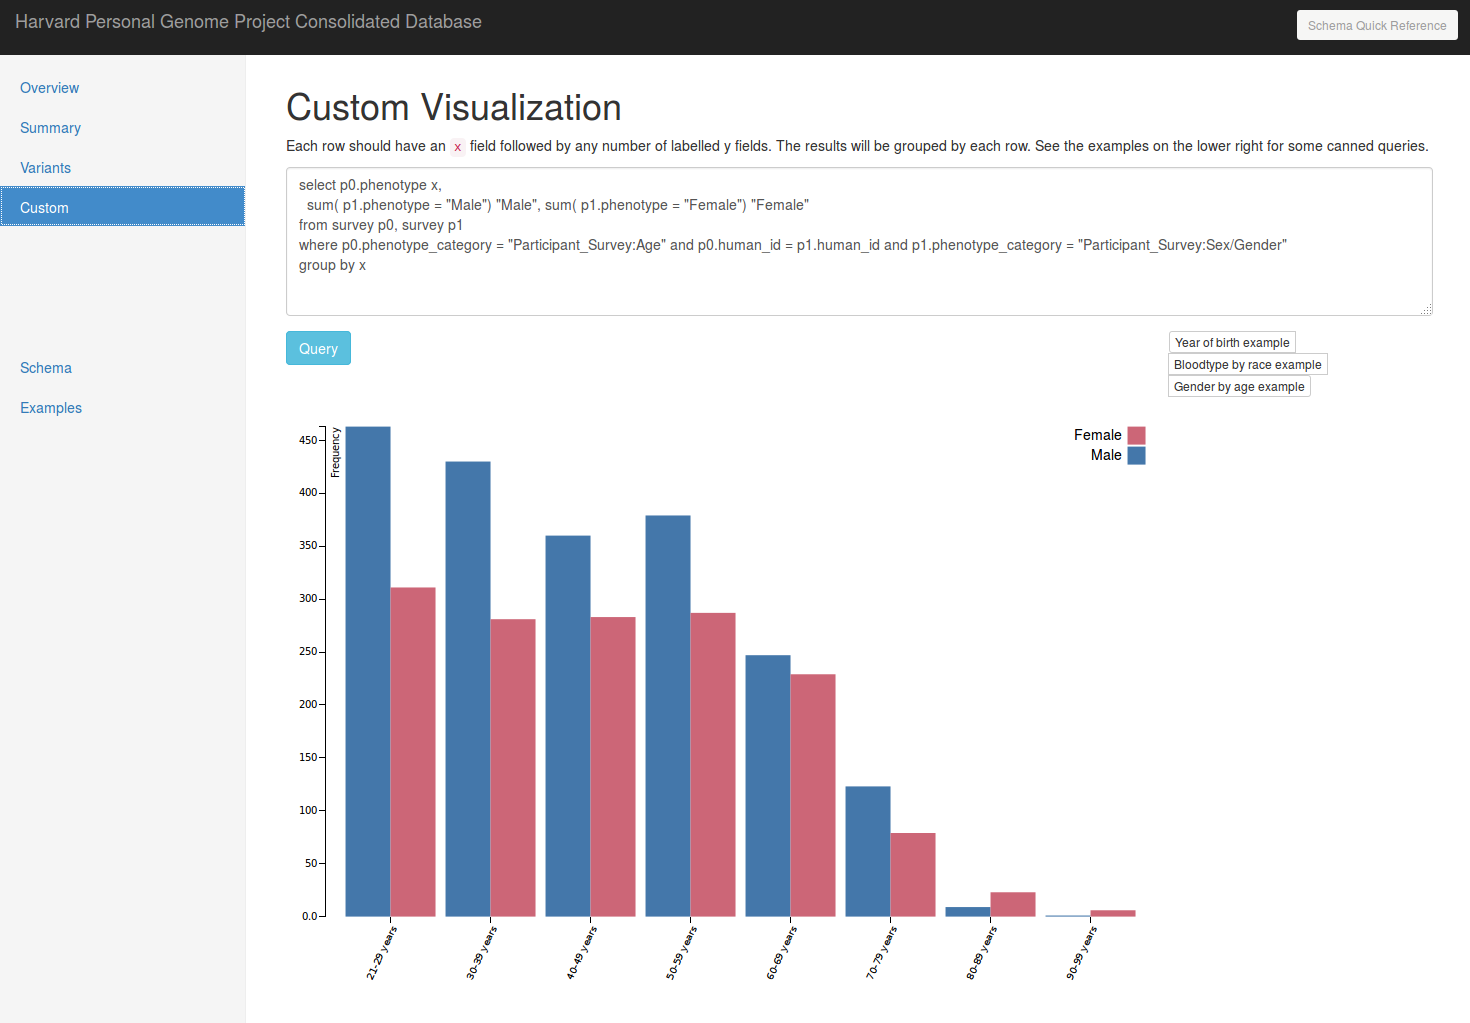This screenshot has height=1023, width=1470.
Task: Click the Male bar for 80-89 years
Action: [x=968, y=912]
